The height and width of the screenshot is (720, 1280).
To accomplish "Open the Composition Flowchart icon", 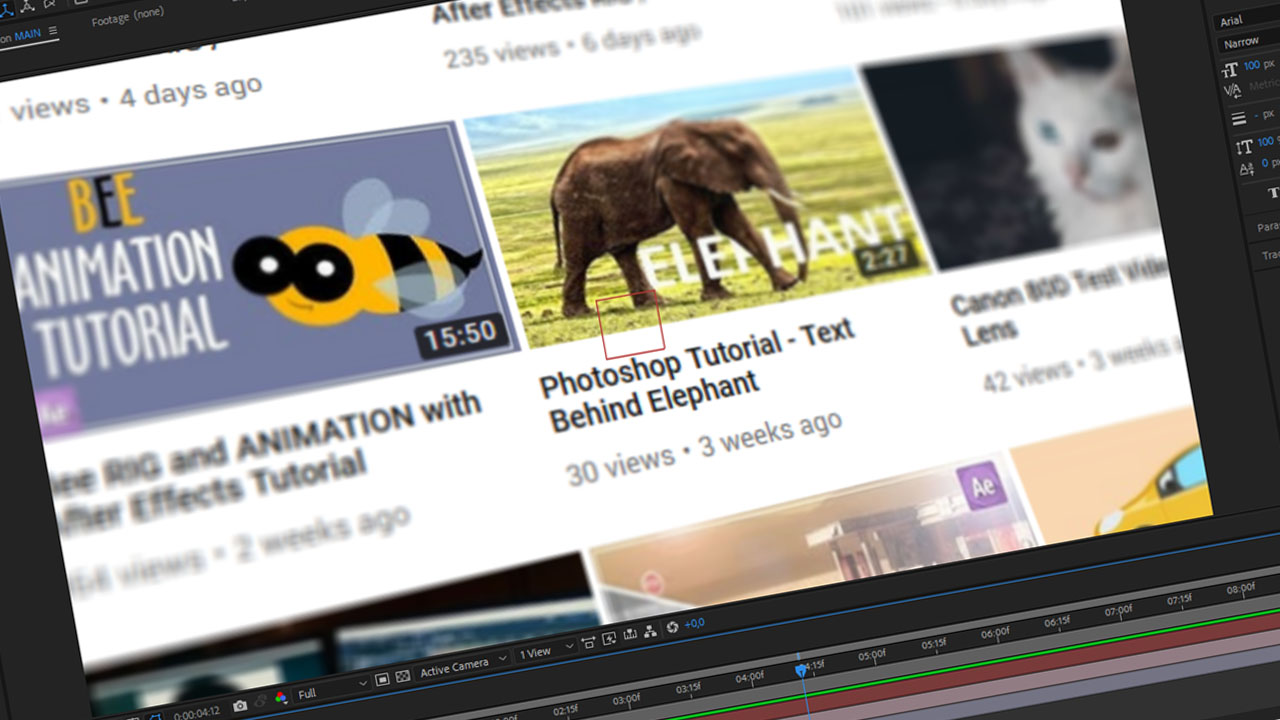I will pyautogui.click(x=650, y=630).
